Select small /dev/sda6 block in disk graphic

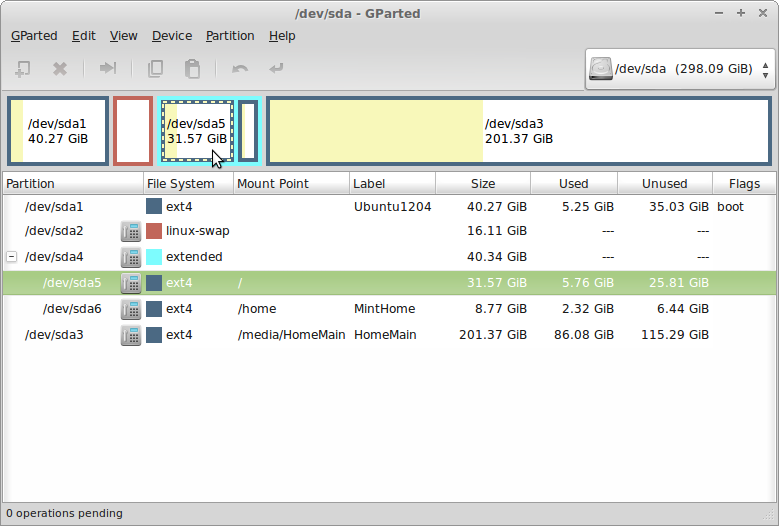point(248,131)
